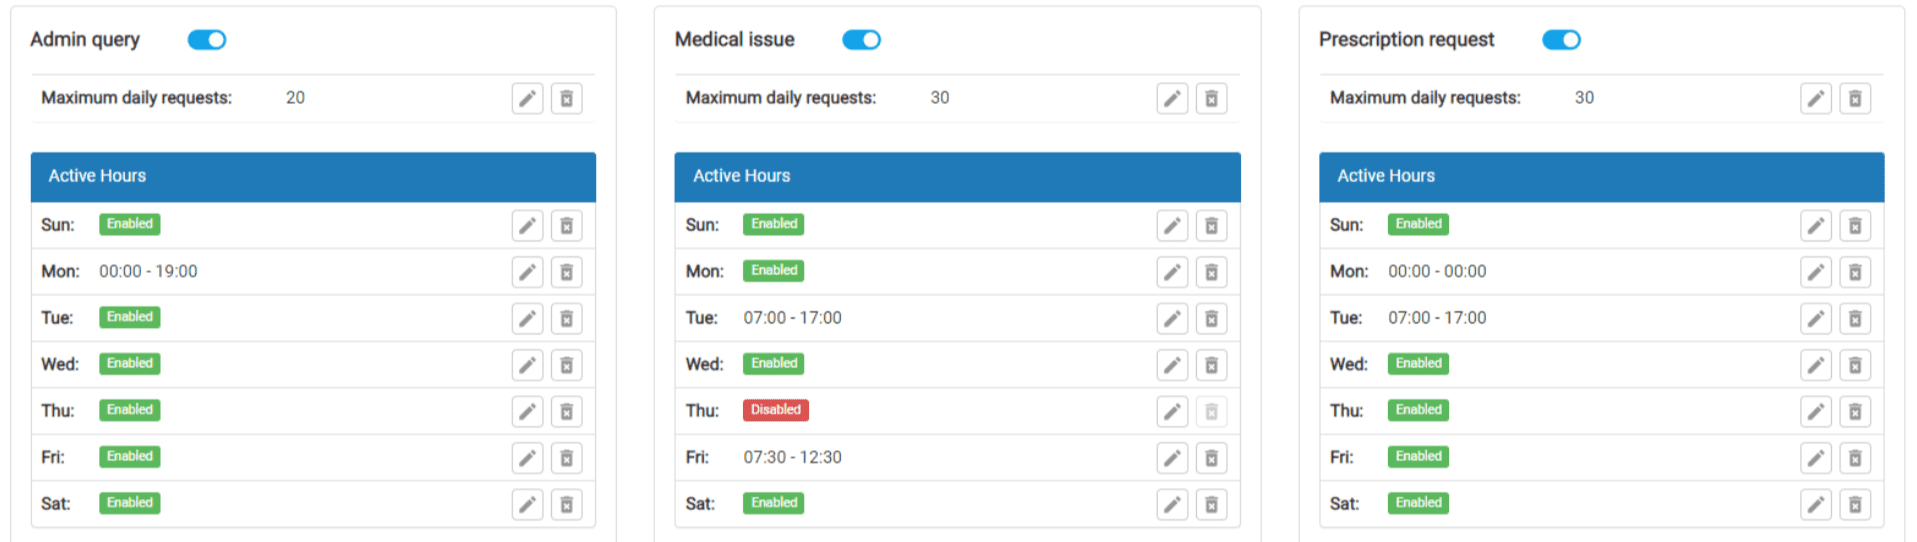Click Enabled badge for Admin query Sunday

point(130,224)
